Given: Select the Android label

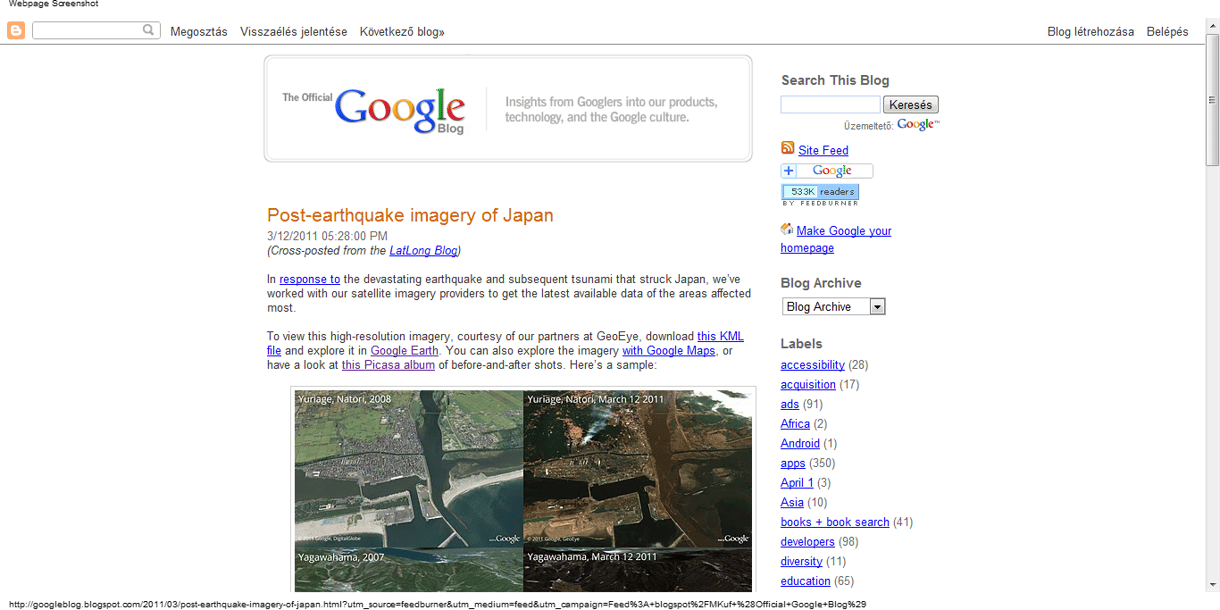Looking at the screenshot, I should (800, 443).
